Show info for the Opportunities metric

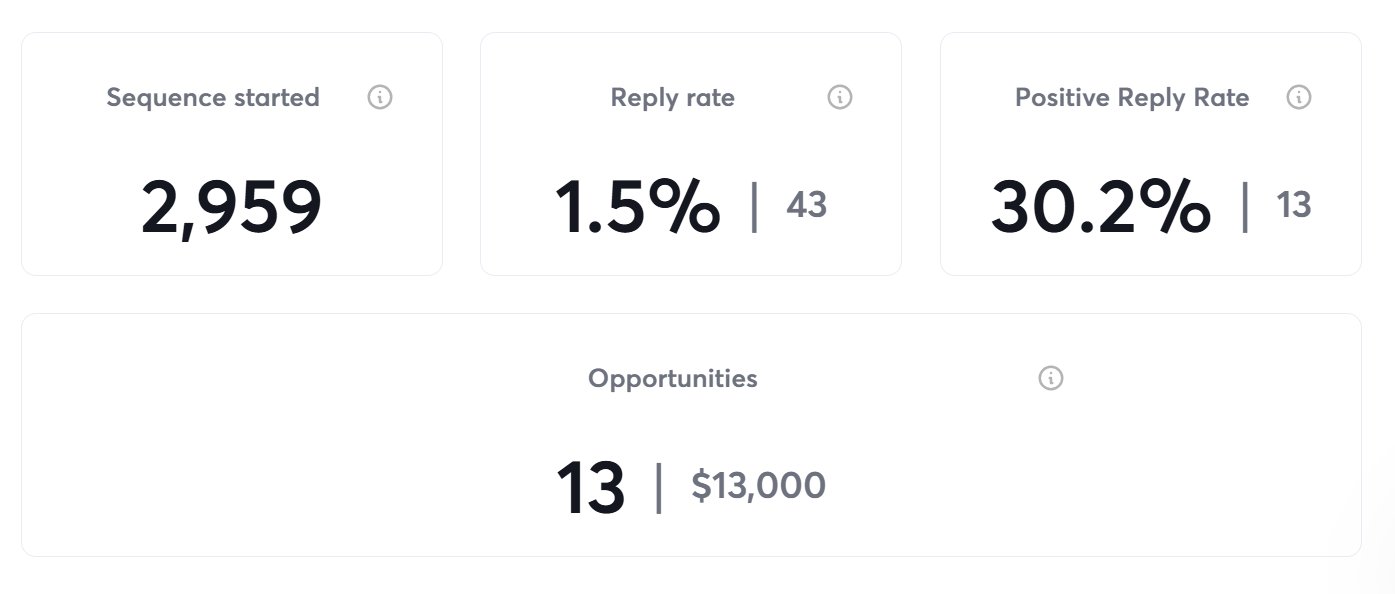pyautogui.click(x=1051, y=378)
